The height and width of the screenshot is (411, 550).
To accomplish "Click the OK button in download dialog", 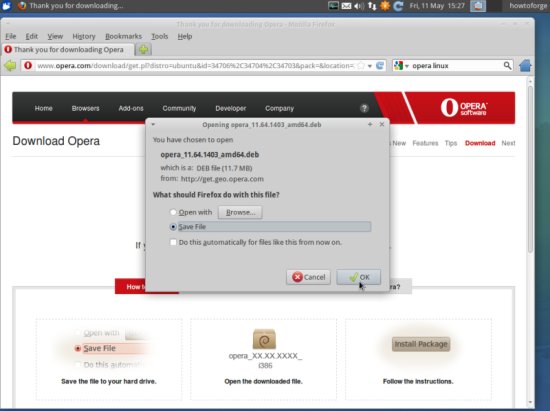I will (x=358, y=277).
